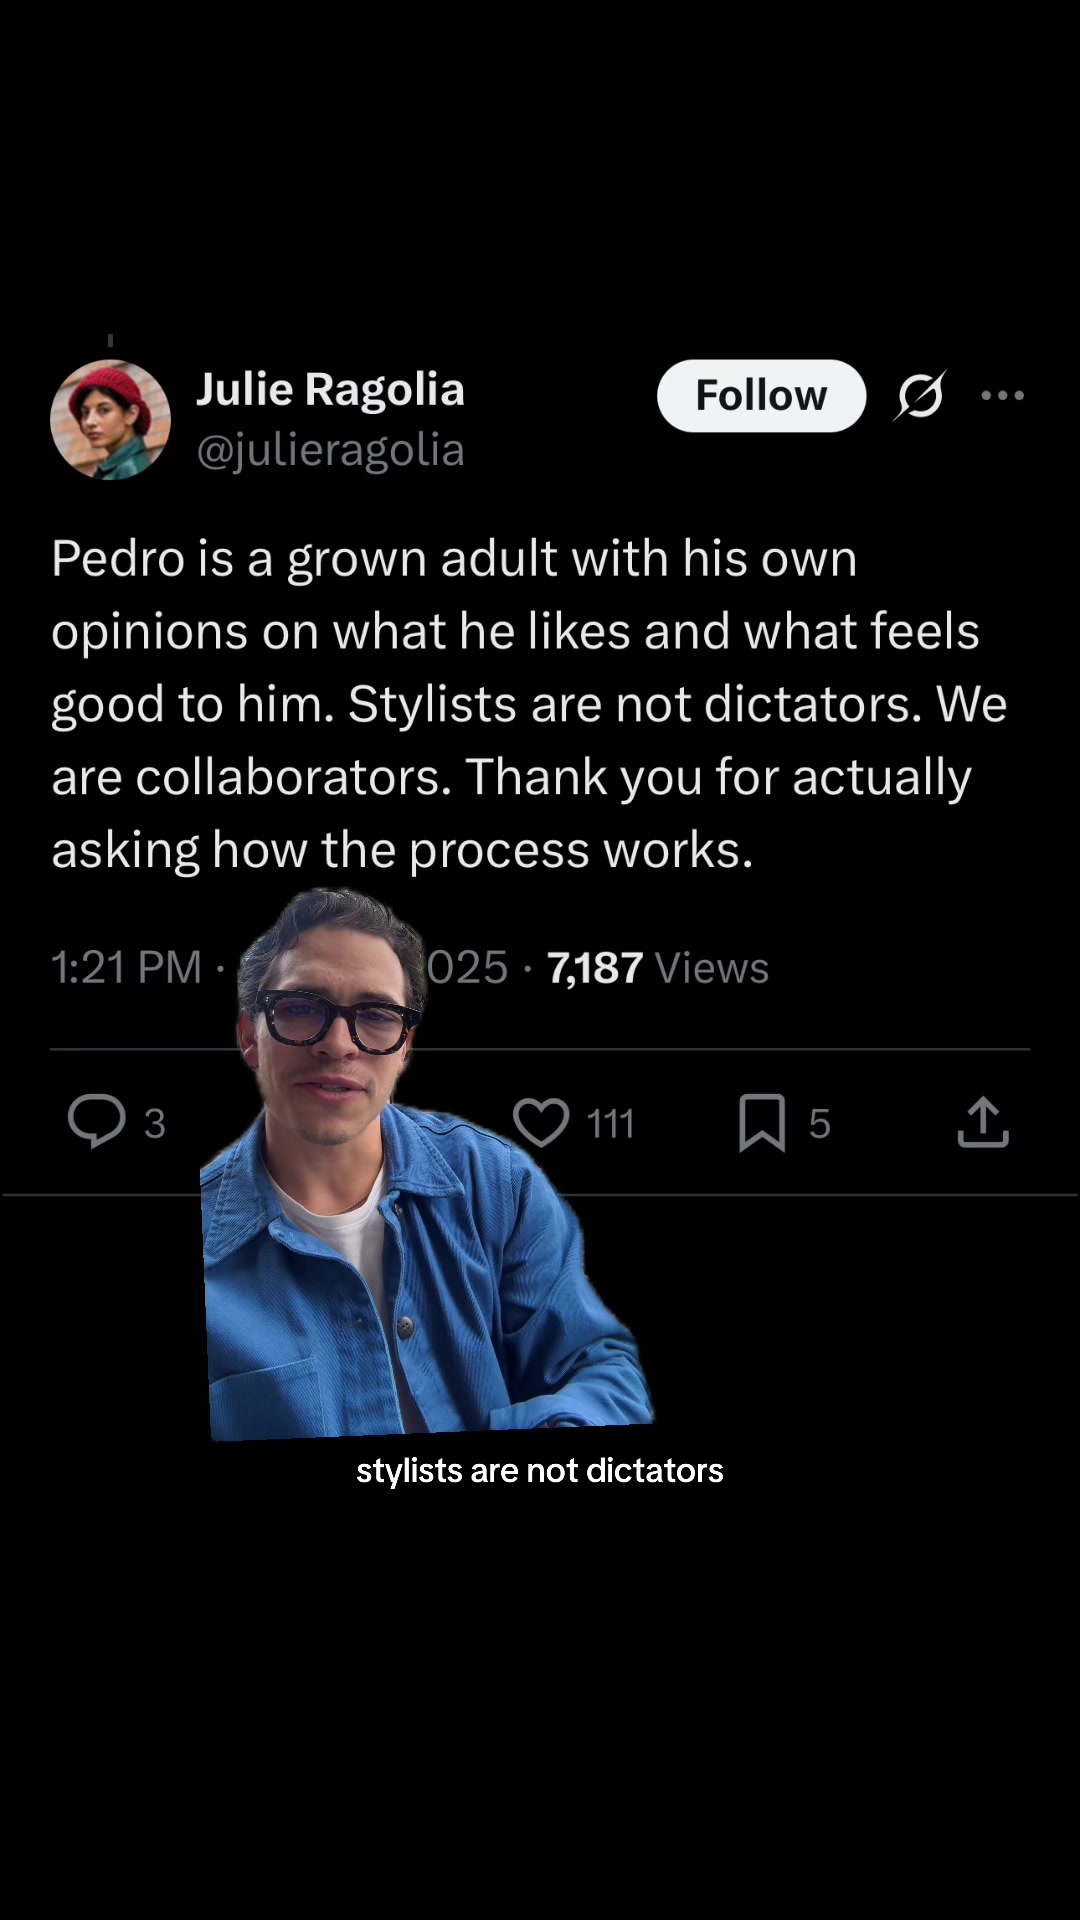Click the 111 likes count
Screen dimensions: 1080x1920
pos(610,1124)
